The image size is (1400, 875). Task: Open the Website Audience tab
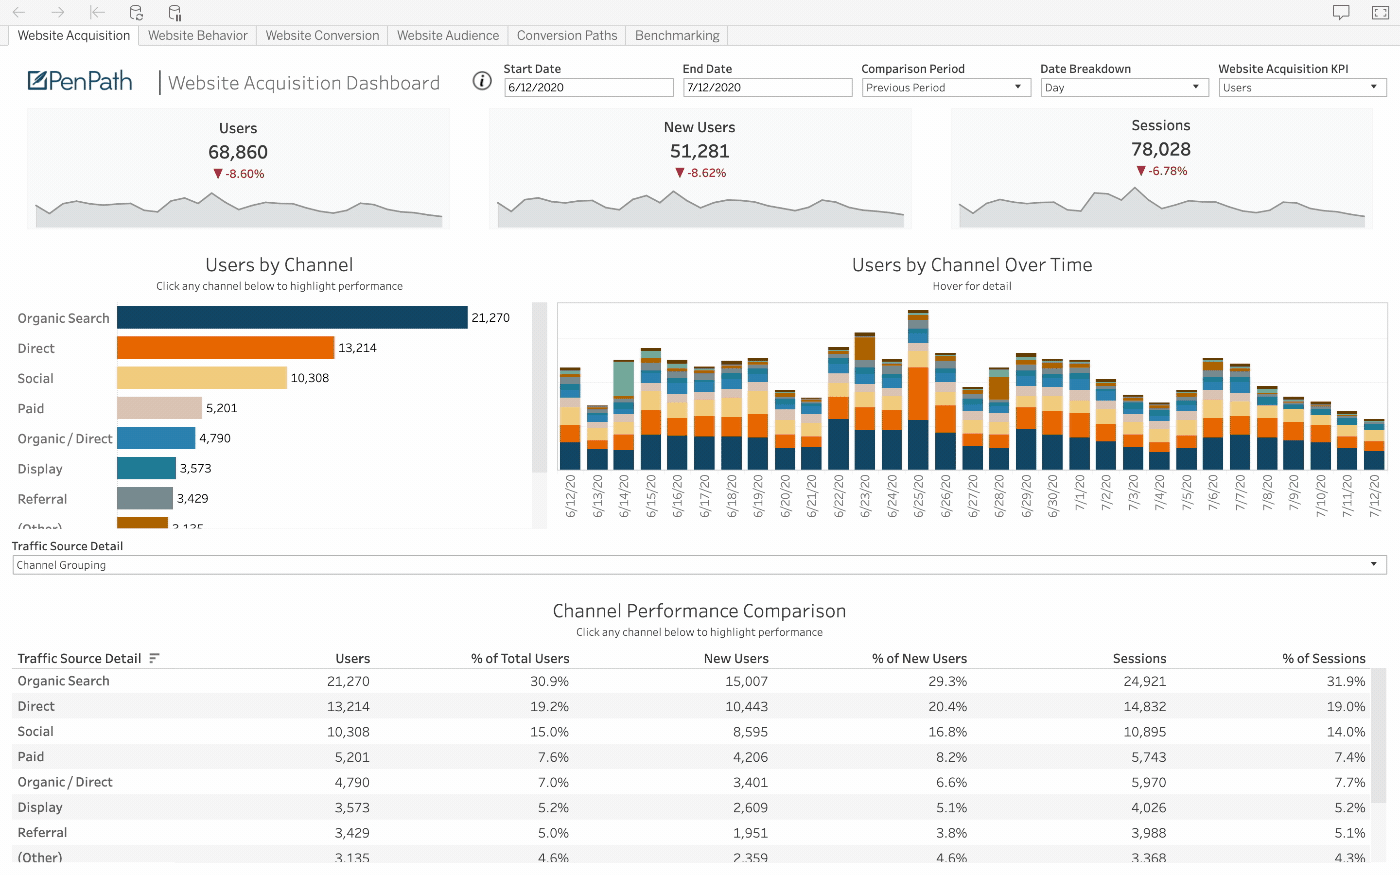point(448,35)
